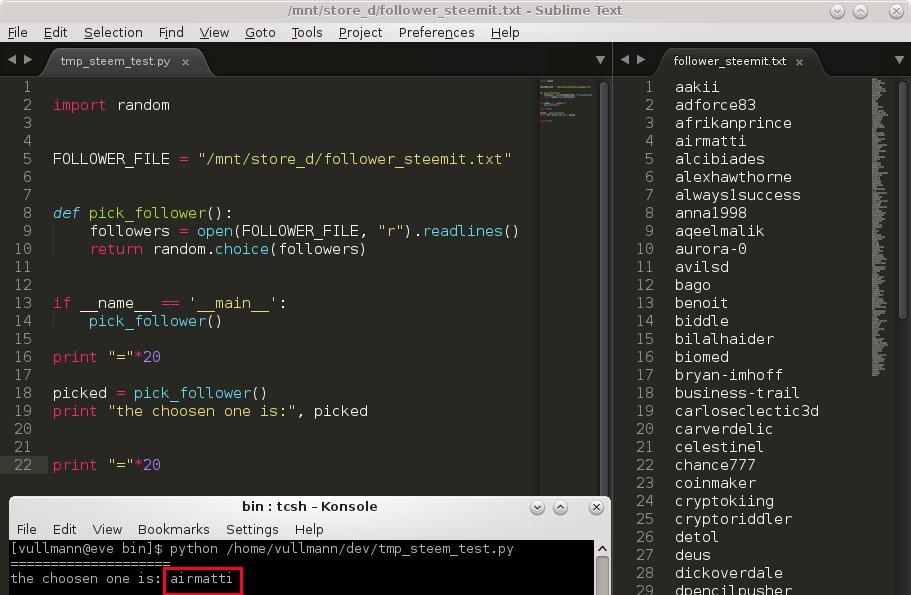Click the 'afrikanprince' entry
Screen dimensions: 911x595
point(733,123)
